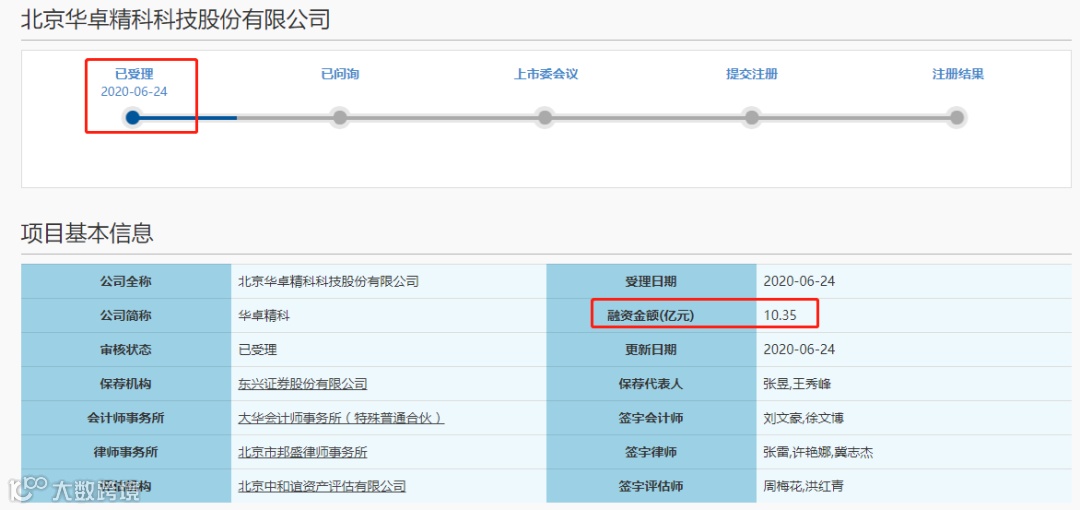Click the date 2020-06-24 under 已受理
This screenshot has width=1080, height=510.
pyautogui.click(x=134, y=92)
